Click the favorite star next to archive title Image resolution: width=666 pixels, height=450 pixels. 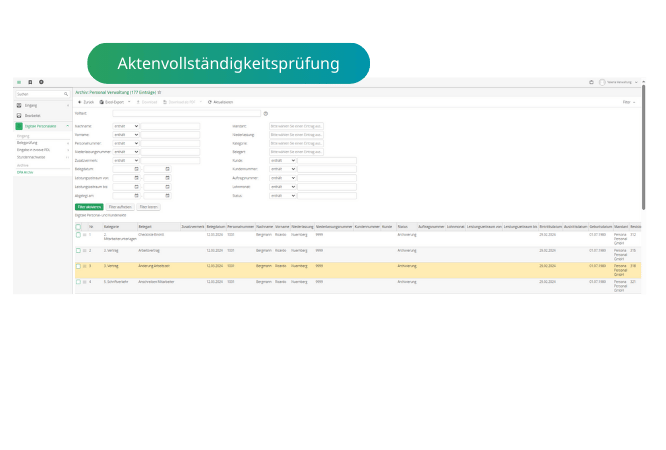tap(160, 92)
